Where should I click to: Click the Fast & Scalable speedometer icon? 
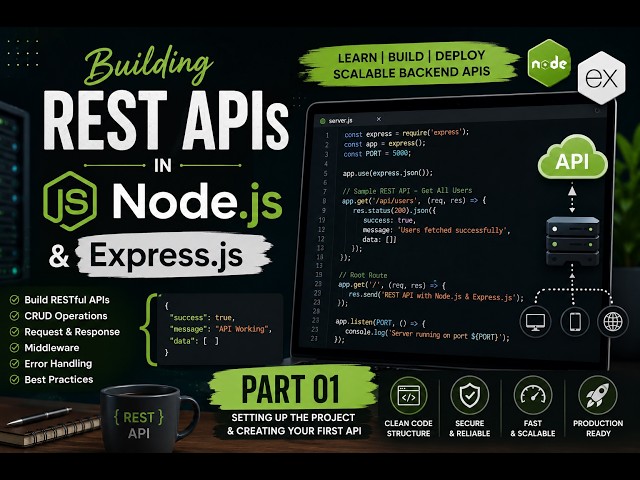click(x=533, y=395)
